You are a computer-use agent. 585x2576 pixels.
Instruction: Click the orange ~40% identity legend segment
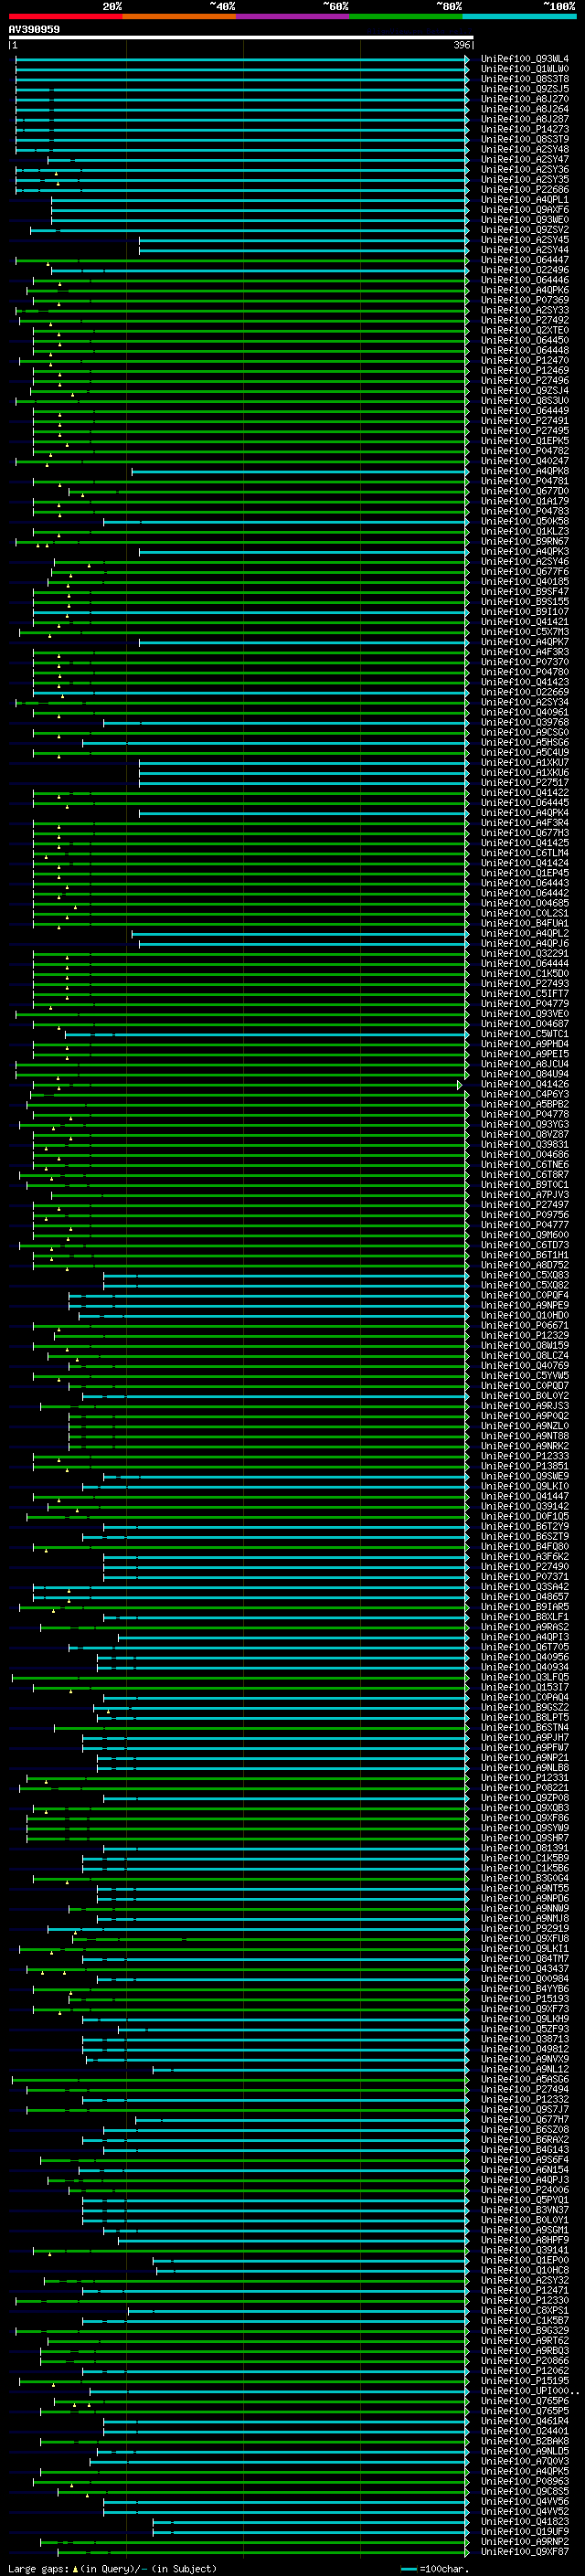(179, 16)
